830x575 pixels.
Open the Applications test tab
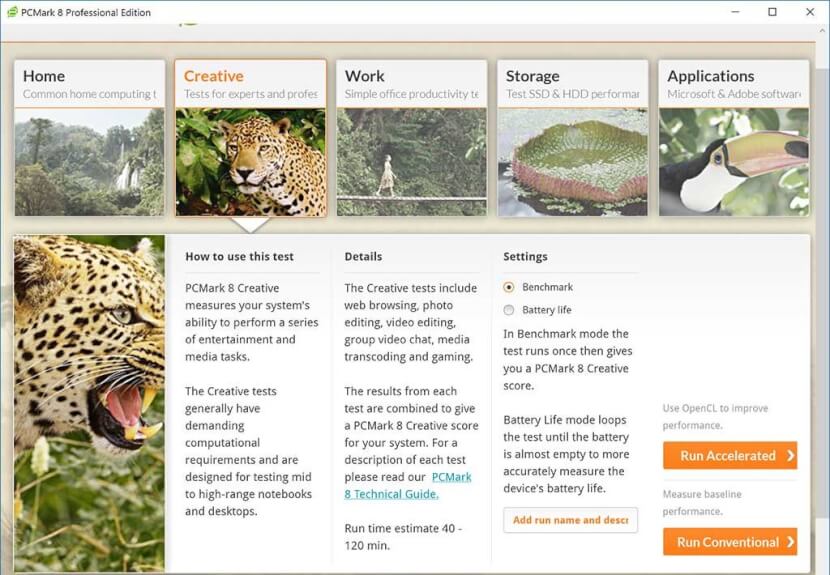(x=734, y=84)
